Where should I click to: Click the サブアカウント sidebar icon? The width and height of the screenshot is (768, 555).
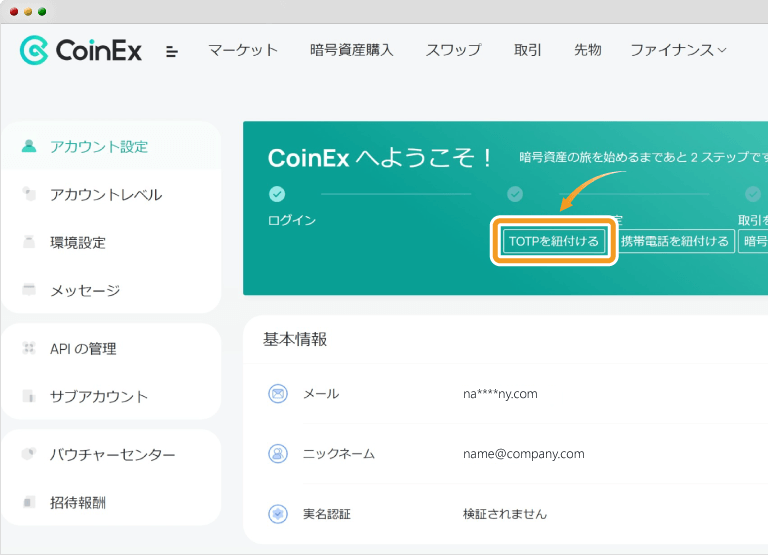[x=29, y=396]
